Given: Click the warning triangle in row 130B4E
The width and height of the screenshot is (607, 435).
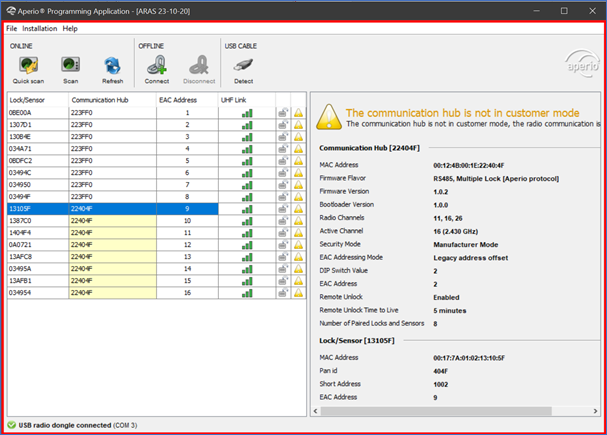Looking at the screenshot, I should click(298, 137).
